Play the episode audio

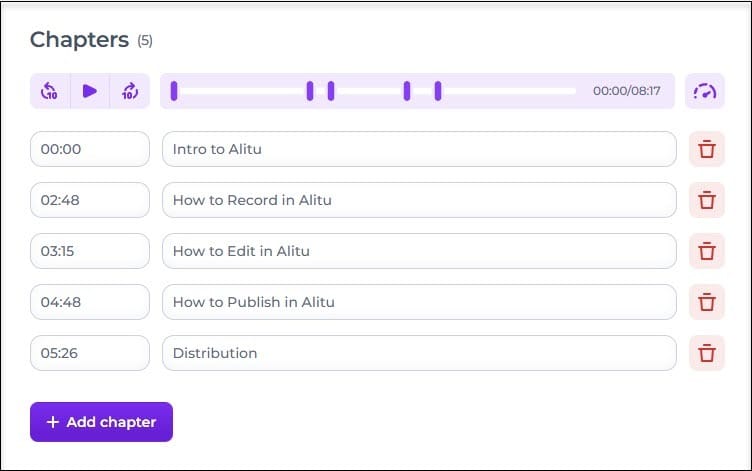coord(90,91)
